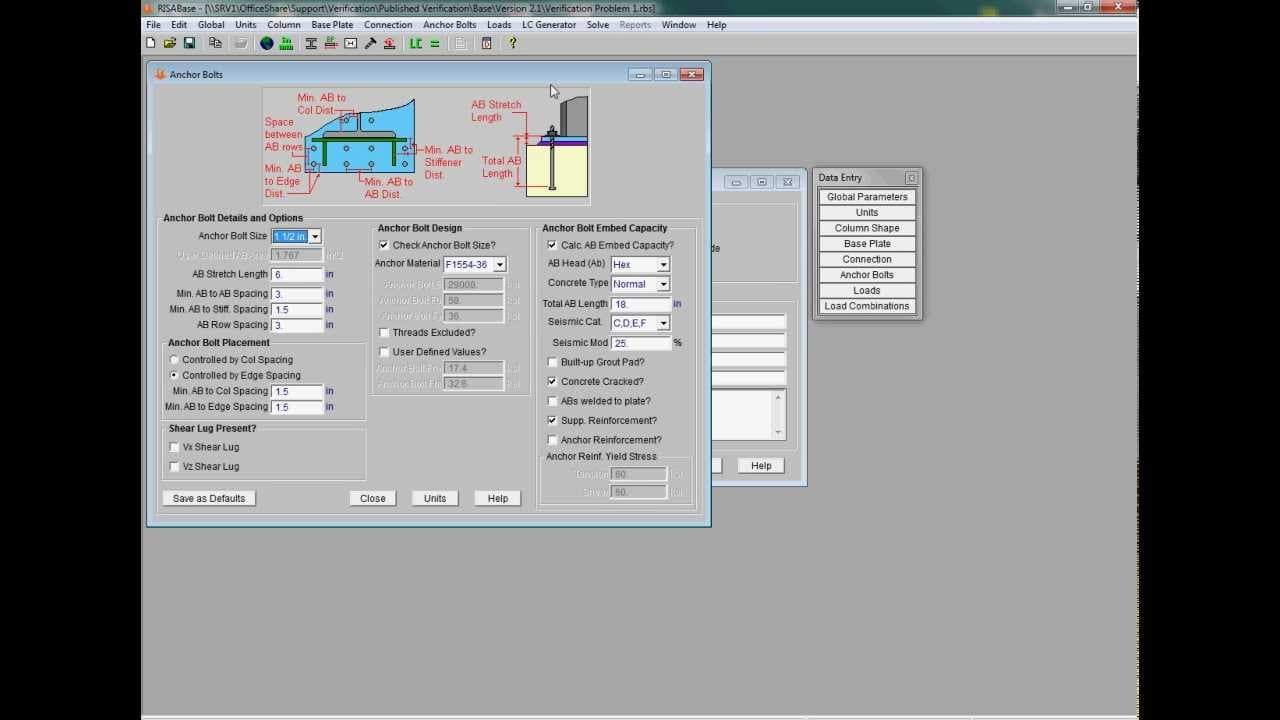Enable the Threads Excluded checkbox
This screenshot has width=1280, height=720.
click(384, 333)
